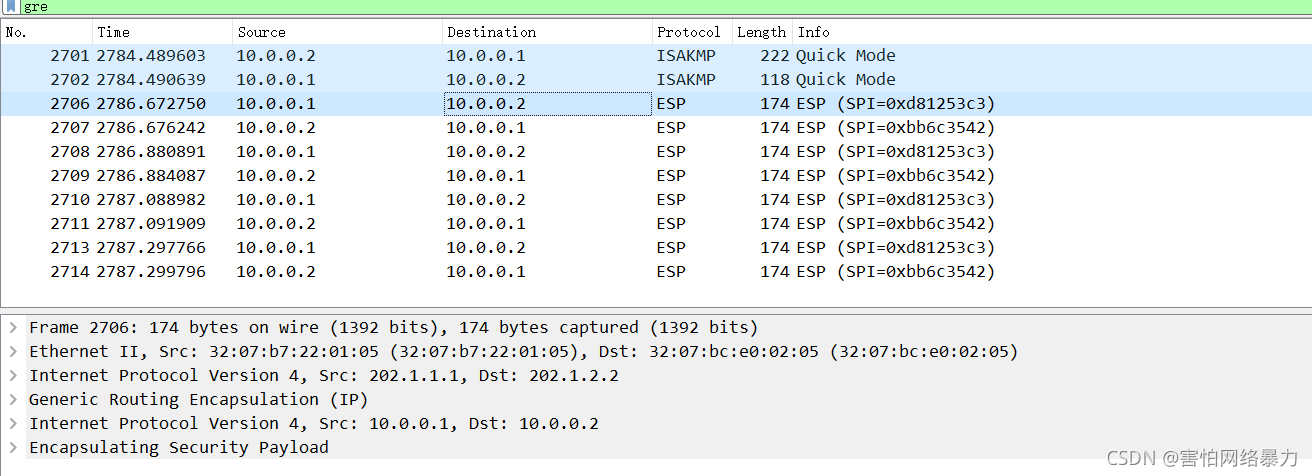Viewport: 1312px width, 476px height.
Task: Click ESP SPI info of packet 2709
Action: (x=895, y=176)
